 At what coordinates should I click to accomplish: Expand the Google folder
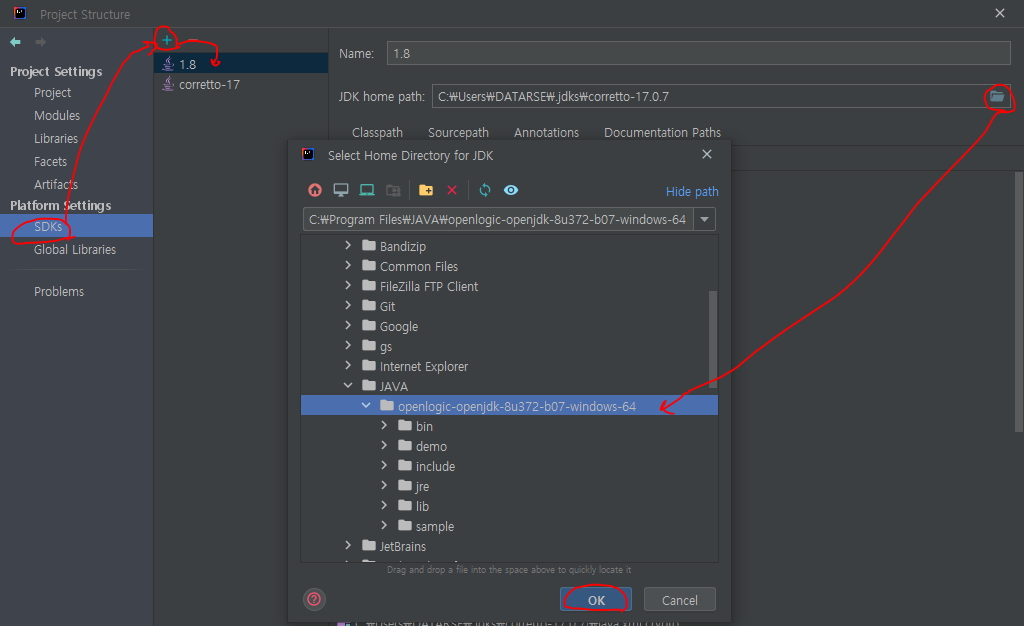[348, 326]
